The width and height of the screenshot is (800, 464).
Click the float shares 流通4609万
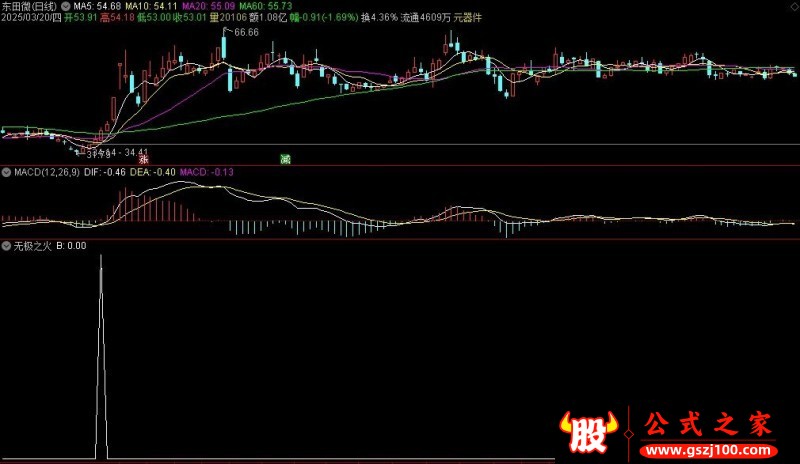(x=426, y=18)
